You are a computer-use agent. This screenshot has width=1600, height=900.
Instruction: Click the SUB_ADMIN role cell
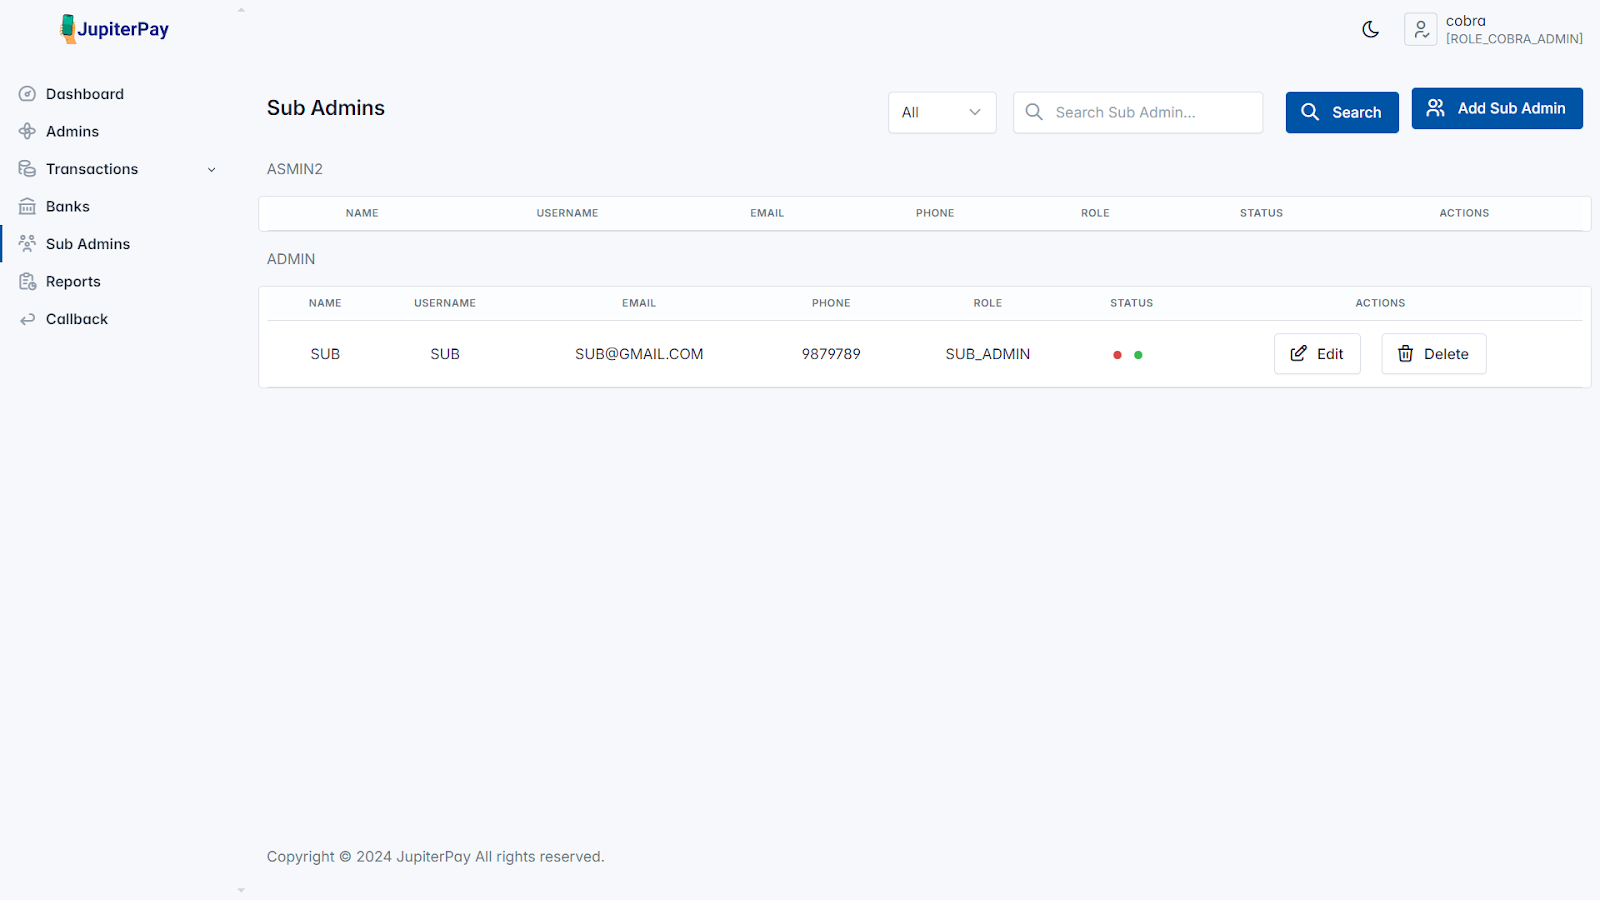[x=988, y=354]
